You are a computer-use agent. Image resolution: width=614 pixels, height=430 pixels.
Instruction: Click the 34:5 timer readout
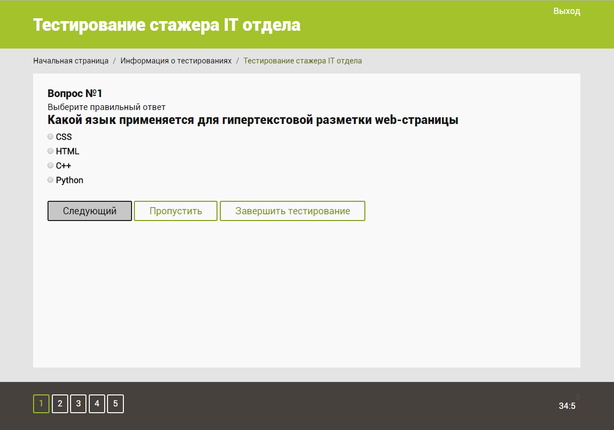[x=567, y=406]
